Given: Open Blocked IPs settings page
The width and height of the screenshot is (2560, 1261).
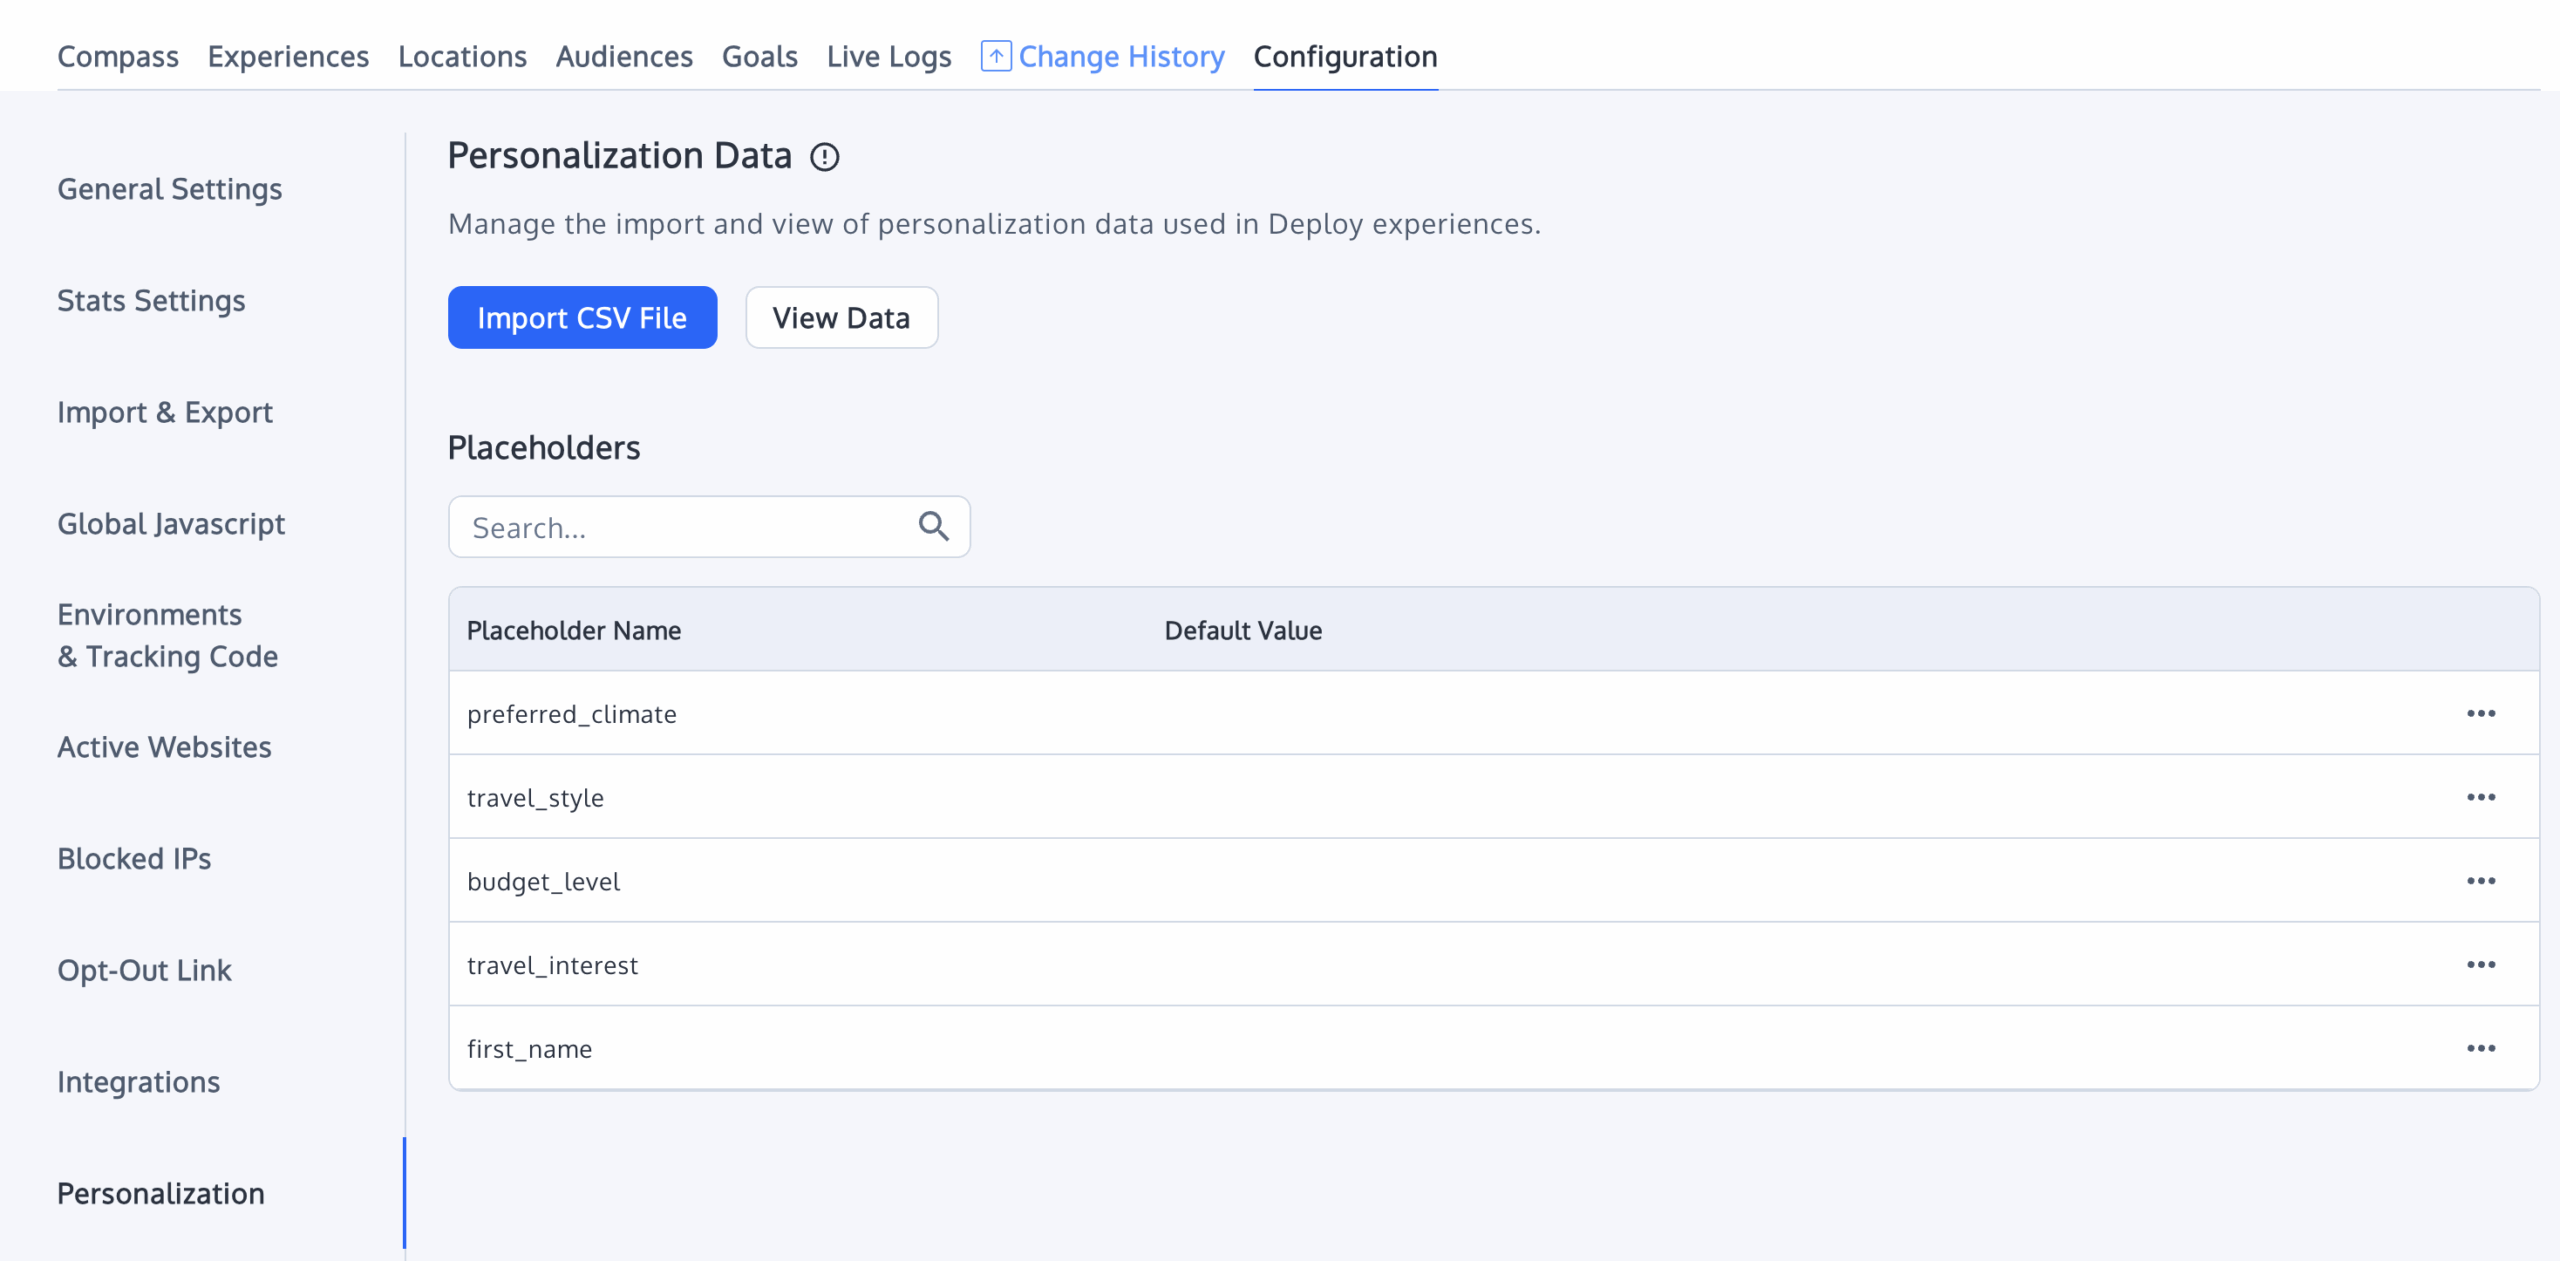Looking at the screenshot, I should coord(134,859).
